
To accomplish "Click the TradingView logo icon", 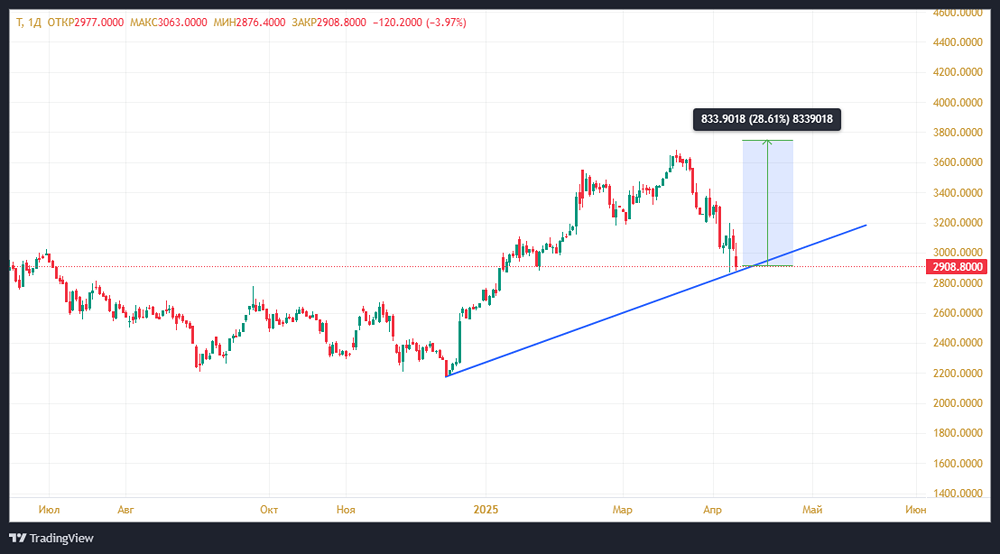I will 19,538.
